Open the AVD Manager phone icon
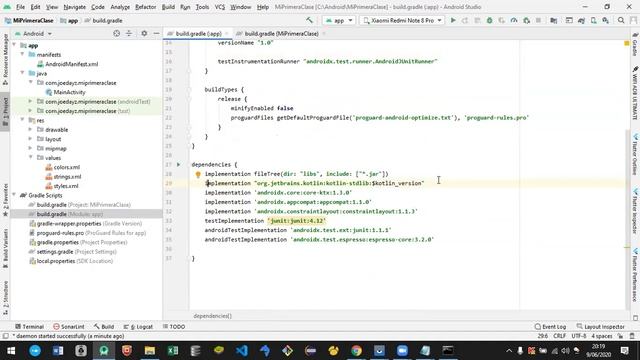Image resolution: width=640 pixels, height=360 pixels. point(593,20)
